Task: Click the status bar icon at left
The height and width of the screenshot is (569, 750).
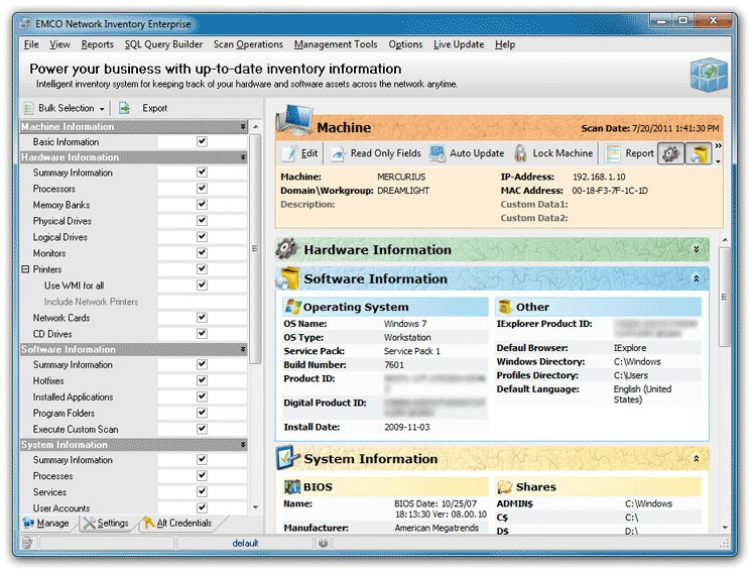Action: tap(27, 543)
